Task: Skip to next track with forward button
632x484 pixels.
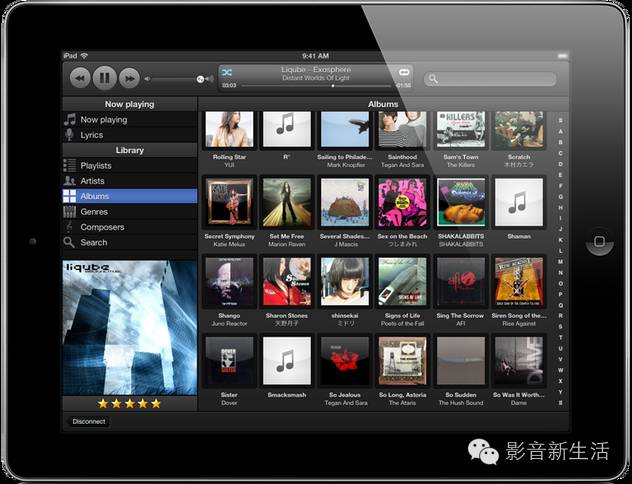Action: coord(129,78)
